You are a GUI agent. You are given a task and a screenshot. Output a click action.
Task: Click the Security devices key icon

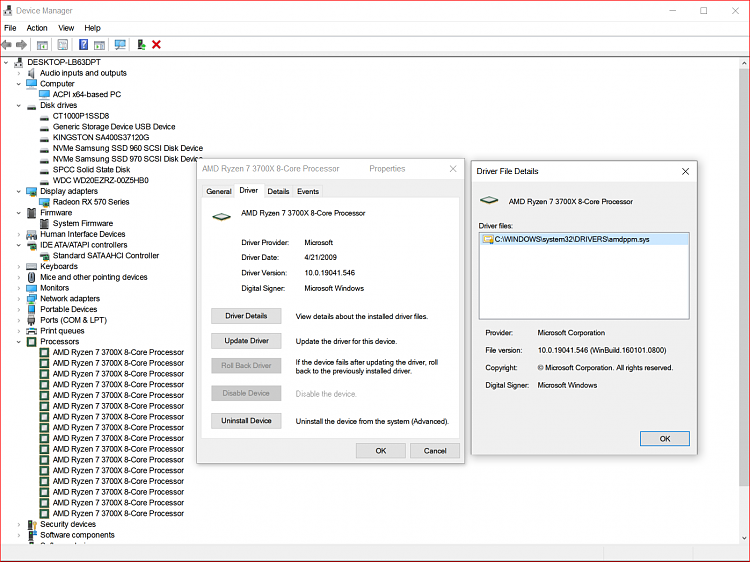coord(32,525)
